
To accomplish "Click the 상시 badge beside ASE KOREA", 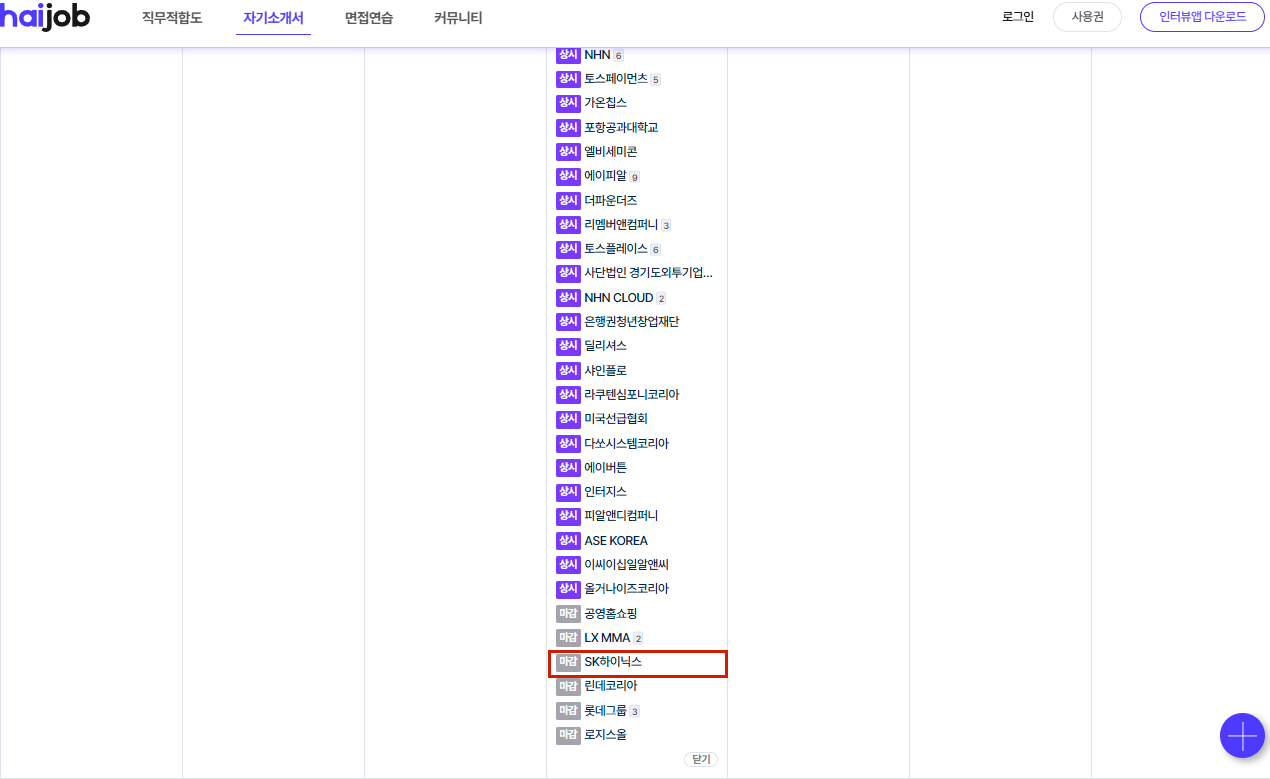I will click(x=568, y=541).
